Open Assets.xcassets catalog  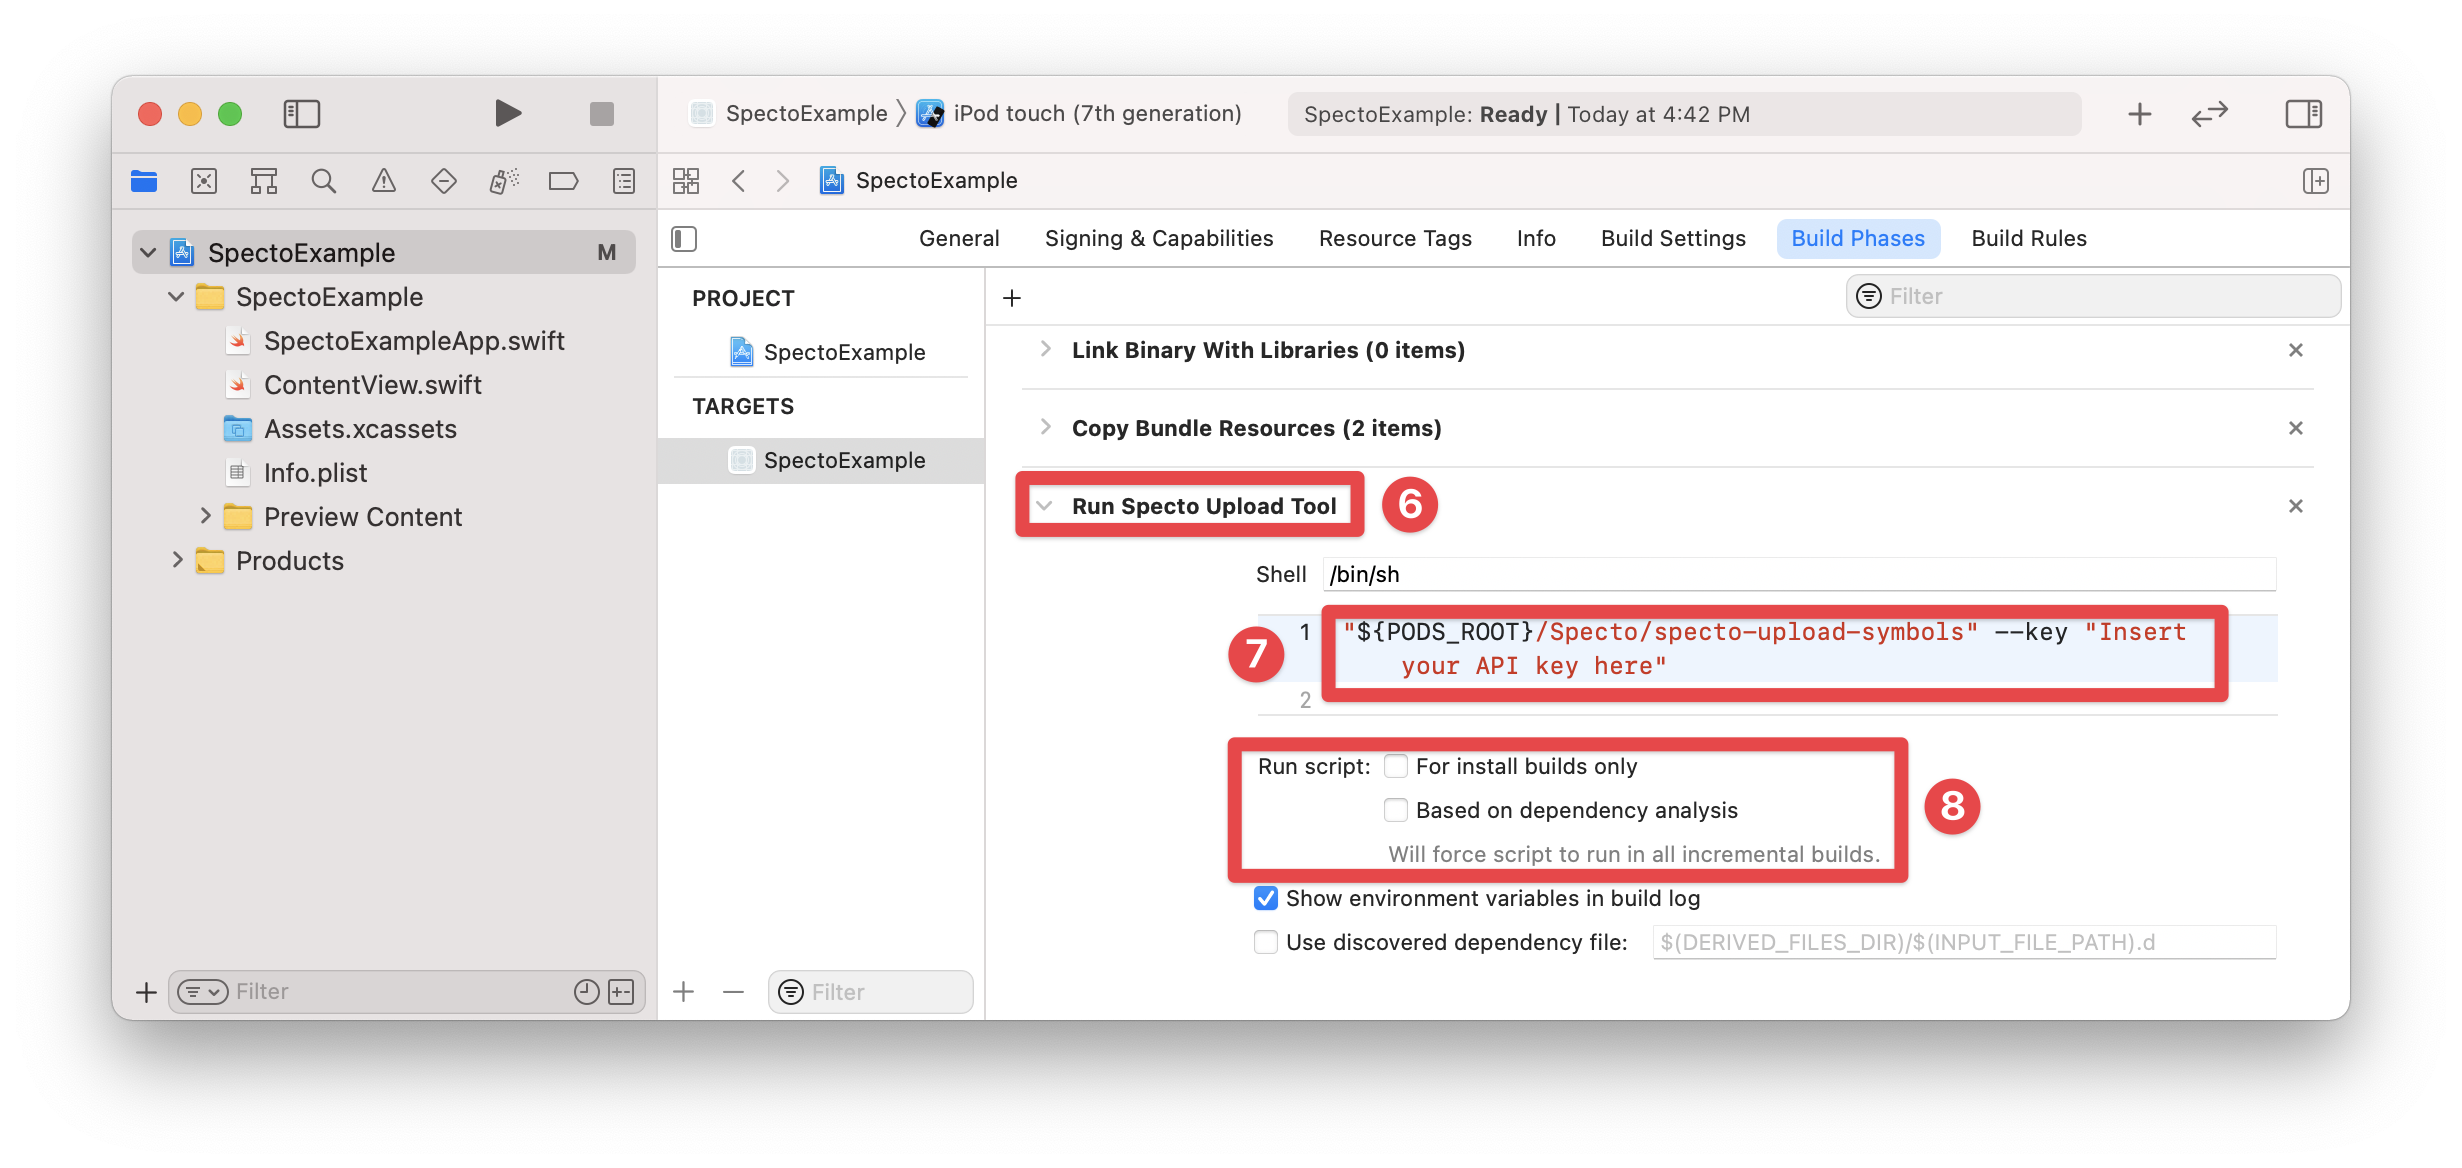click(x=360, y=429)
